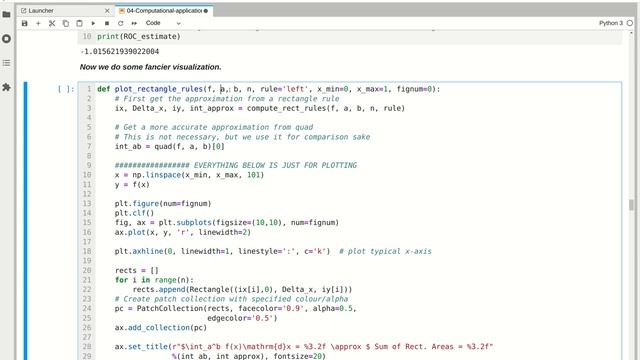Image resolution: width=640 pixels, height=360 pixels.
Task: Click the print(ROC_estimate) code line
Action: (139, 37)
